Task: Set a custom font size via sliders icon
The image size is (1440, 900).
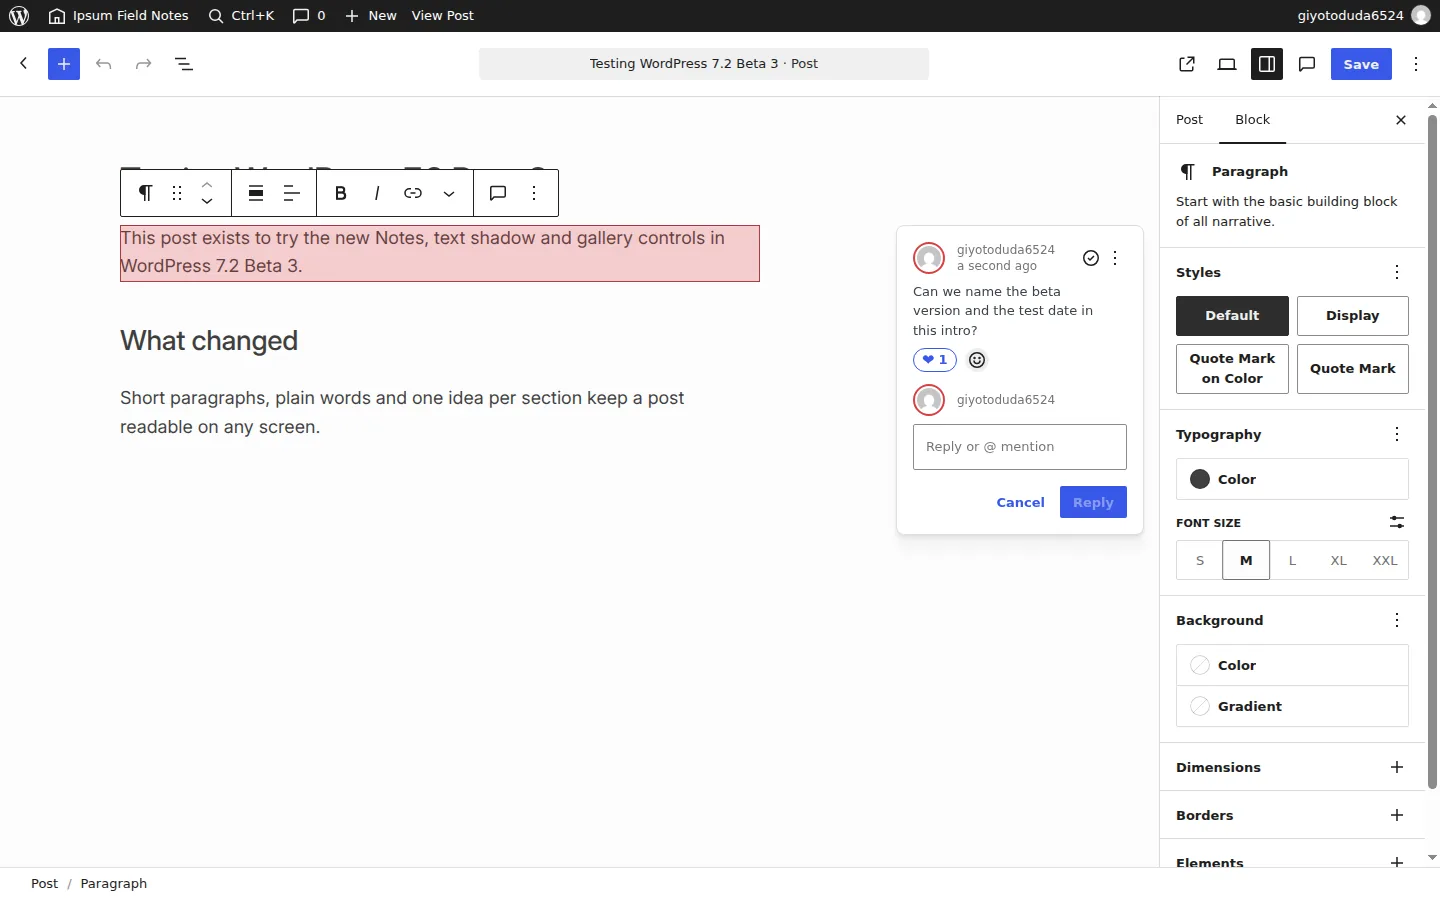Action: tap(1397, 523)
